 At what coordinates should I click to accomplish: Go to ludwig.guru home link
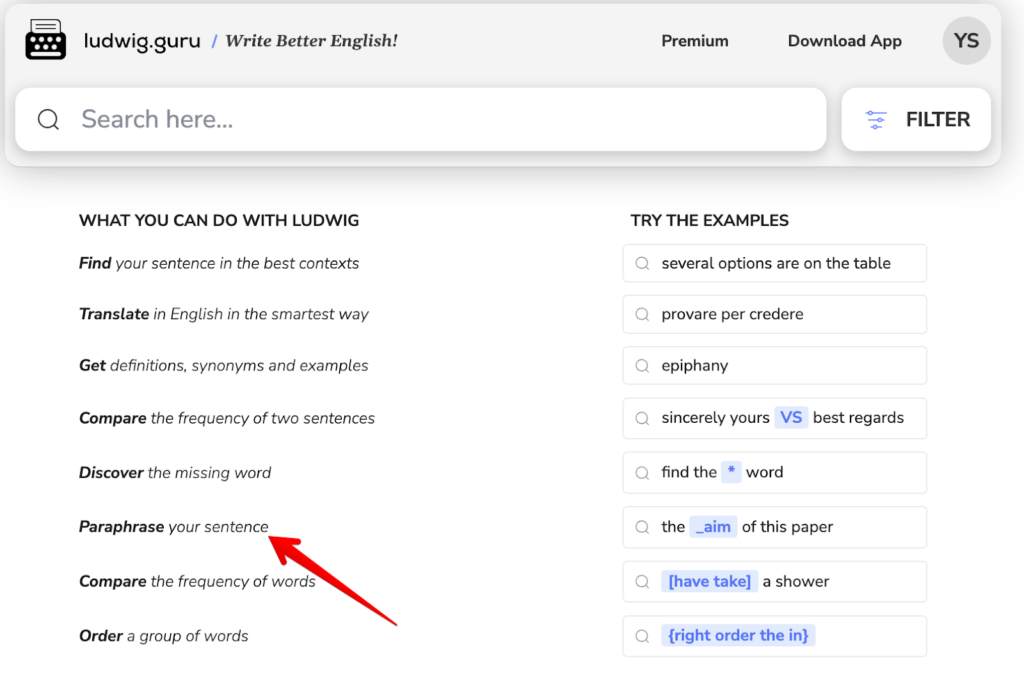tap(142, 41)
